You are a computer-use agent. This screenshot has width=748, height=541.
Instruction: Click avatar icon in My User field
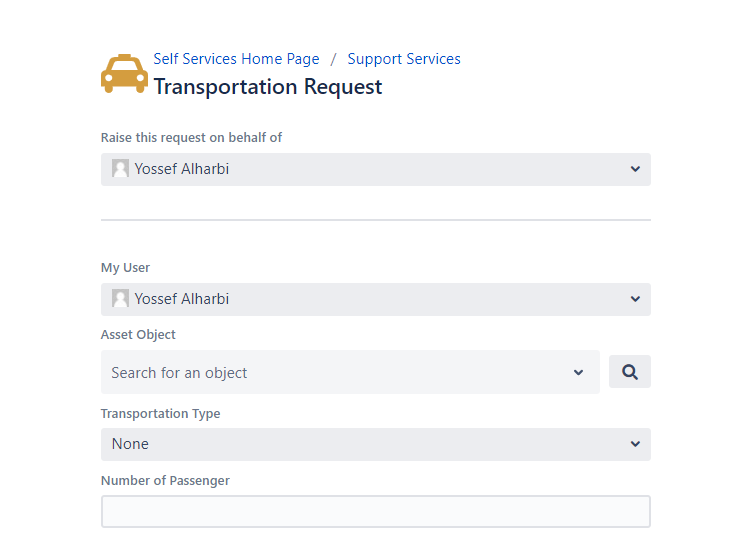[120, 299]
